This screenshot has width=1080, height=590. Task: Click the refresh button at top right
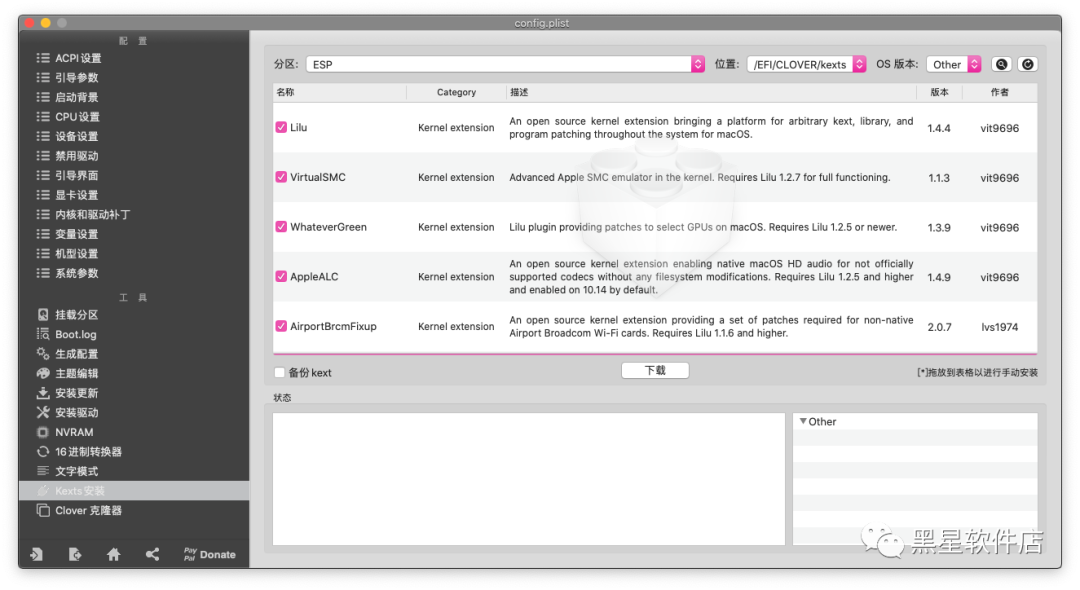click(x=1028, y=64)
